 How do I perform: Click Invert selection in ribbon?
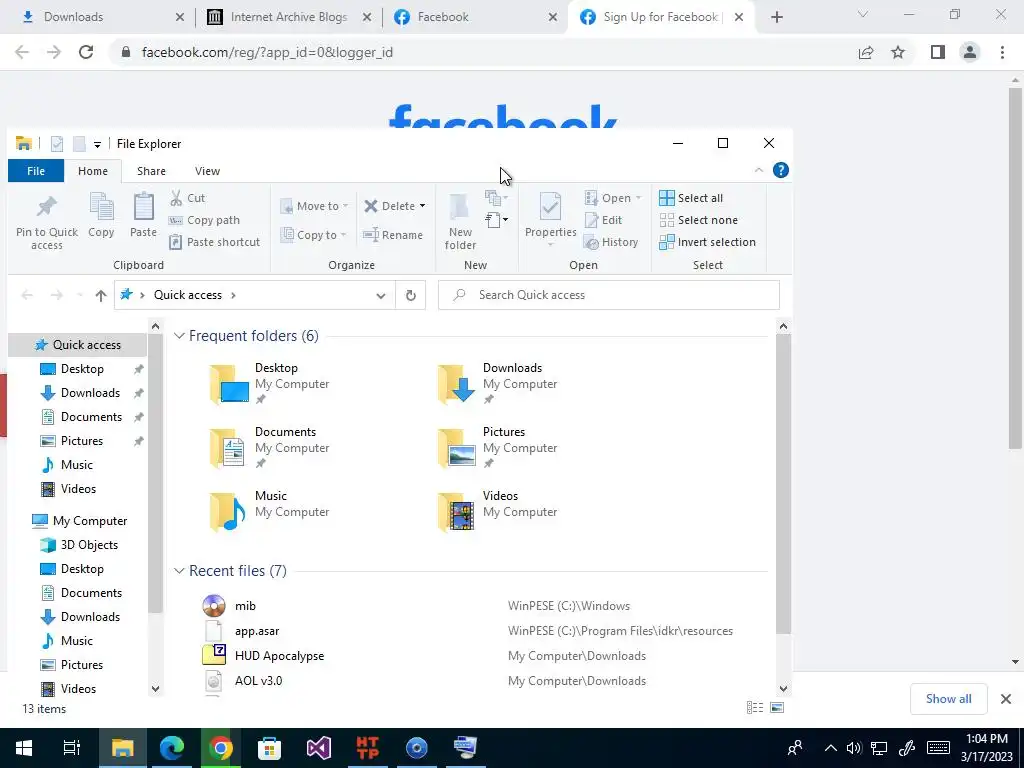pos(707,242)
